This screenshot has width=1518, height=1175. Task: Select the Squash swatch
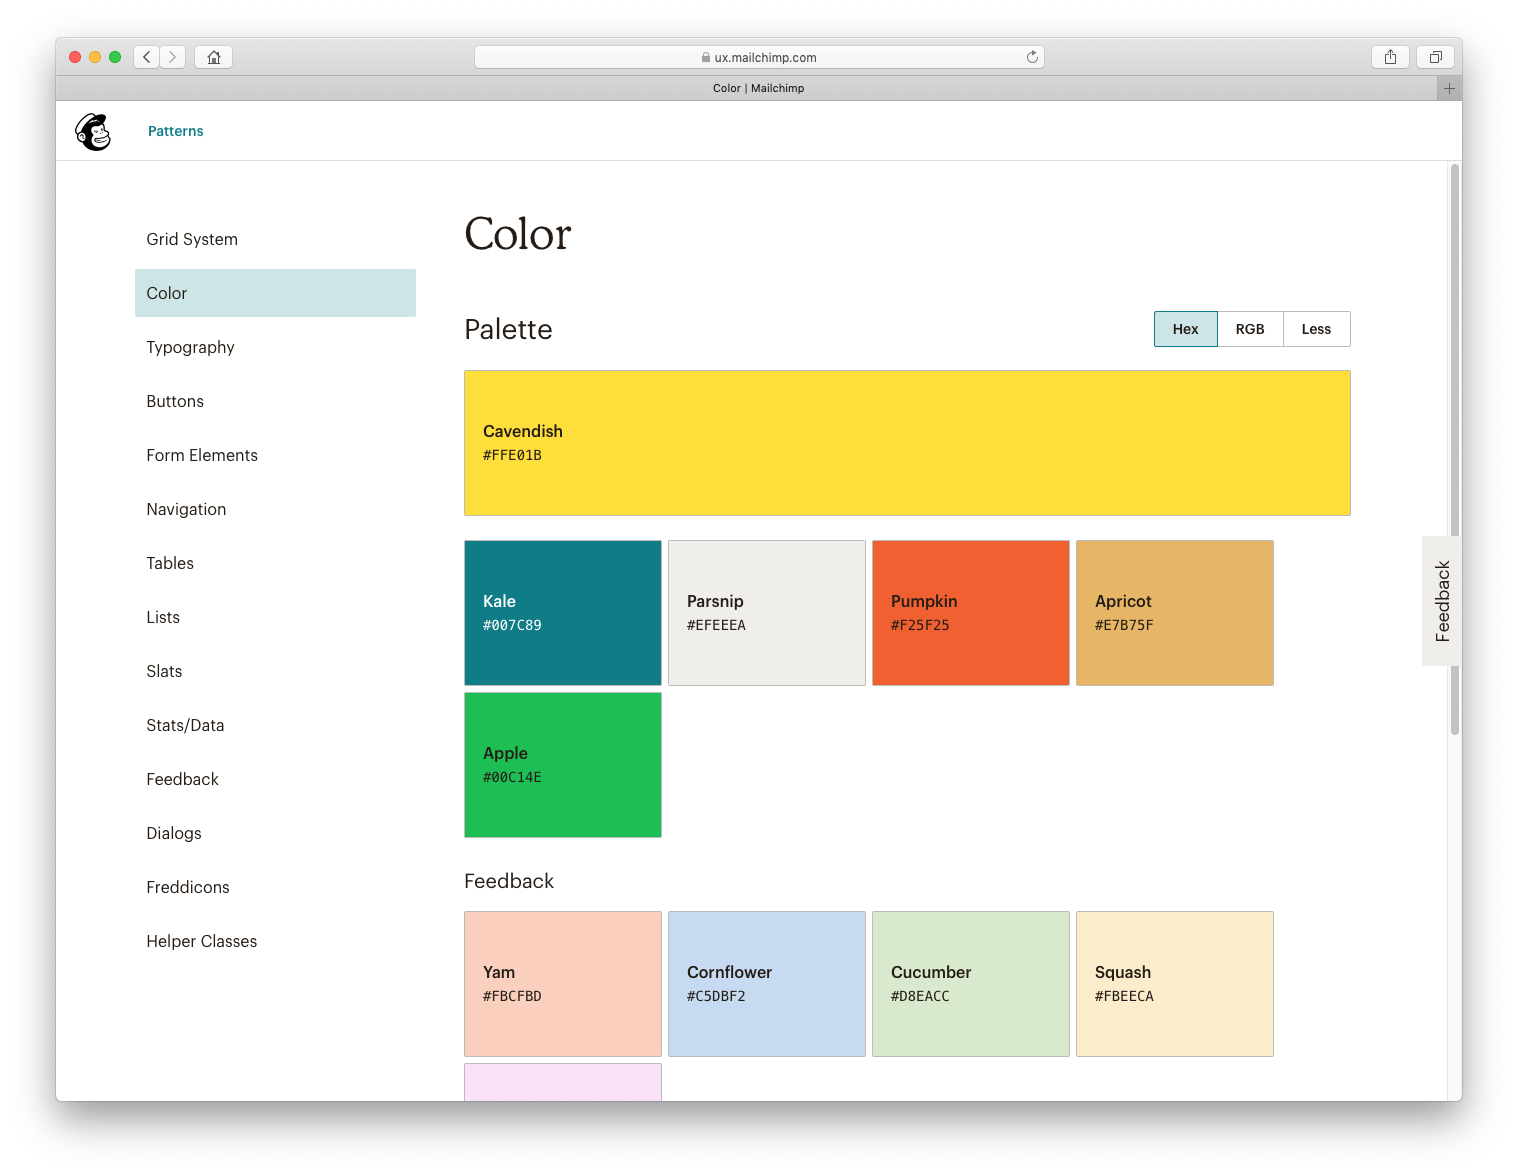1175,984
